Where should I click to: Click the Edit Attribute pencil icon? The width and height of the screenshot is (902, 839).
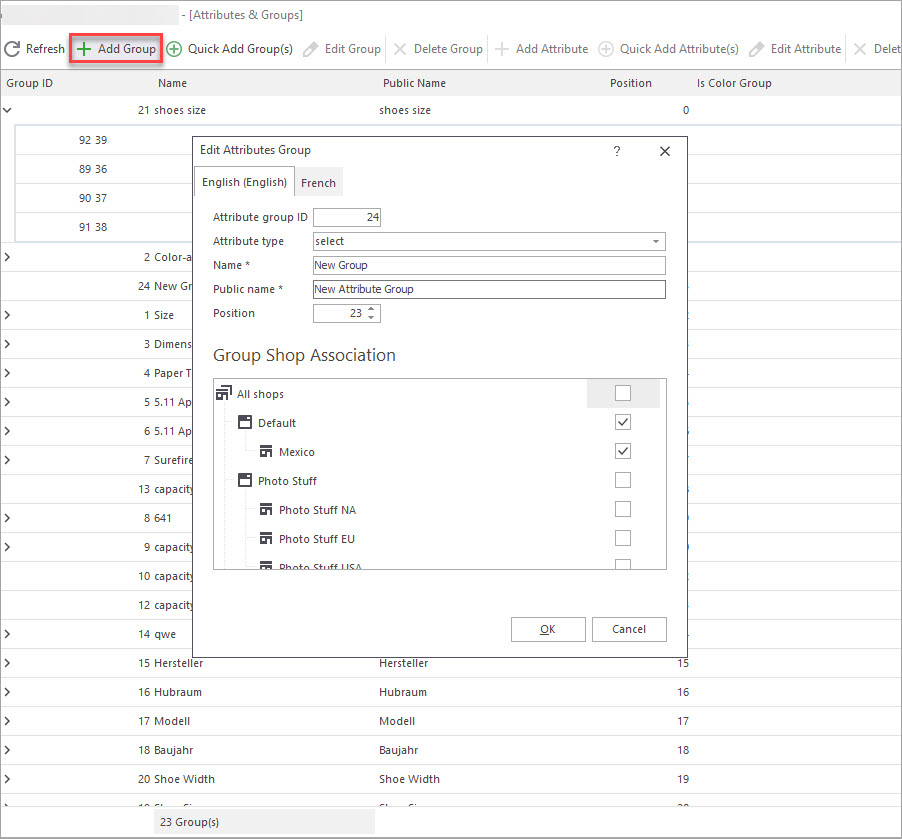(x=757, y=49)
